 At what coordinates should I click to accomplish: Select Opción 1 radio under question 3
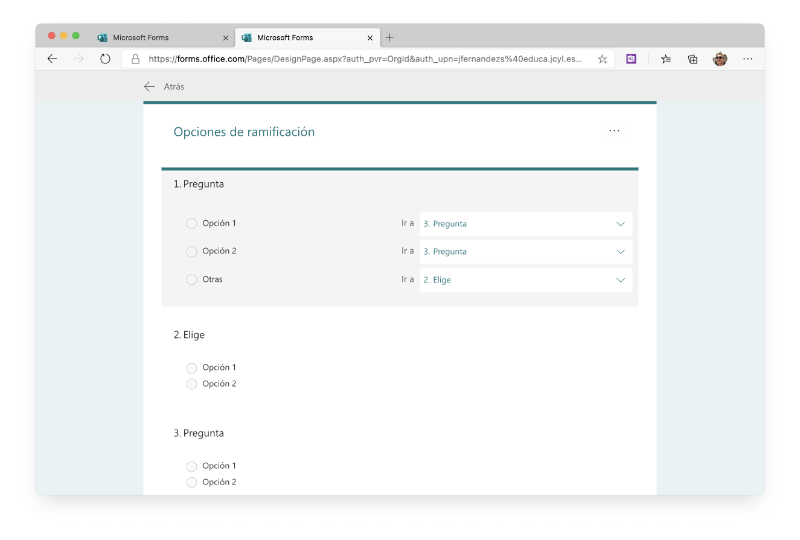(x=191, y=466)
